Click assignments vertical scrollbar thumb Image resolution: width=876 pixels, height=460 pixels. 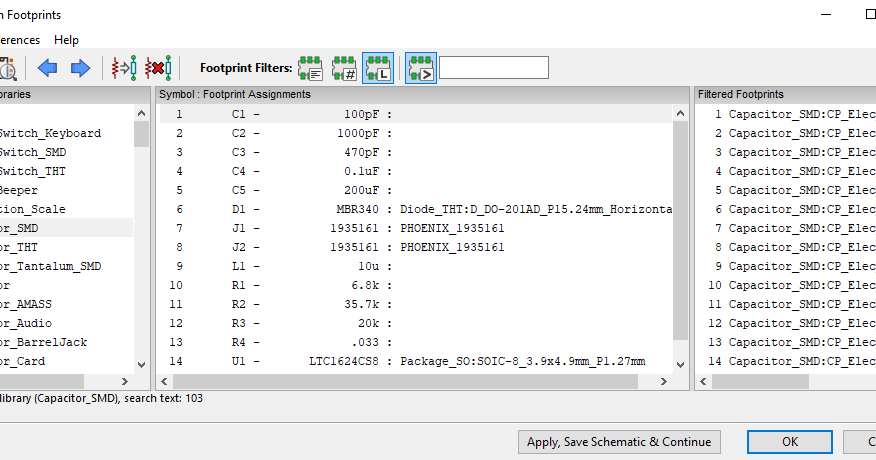pos(680,230)
